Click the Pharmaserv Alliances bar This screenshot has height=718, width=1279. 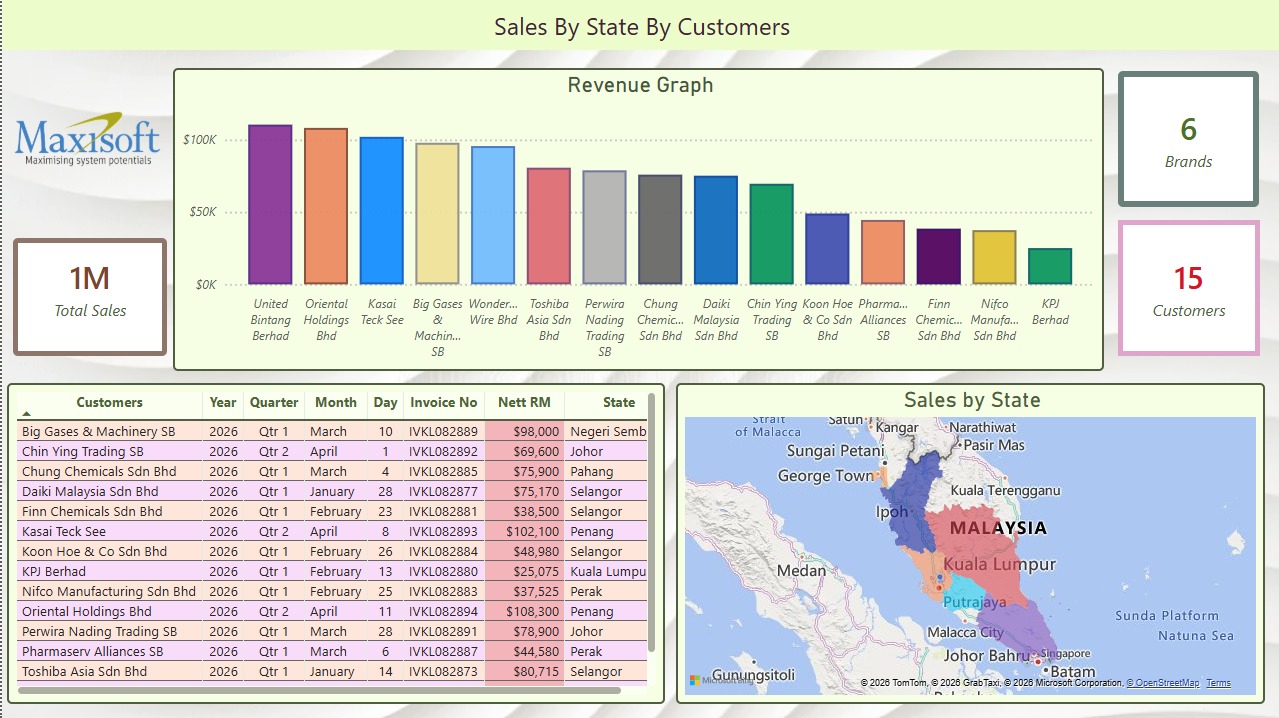(x=883, y=252)
